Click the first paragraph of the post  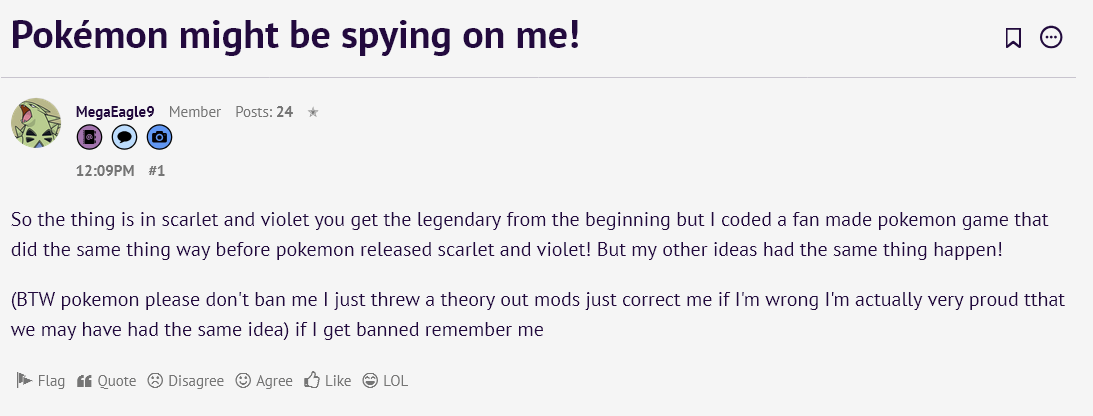pyautogui.click(x=529, y=234)
